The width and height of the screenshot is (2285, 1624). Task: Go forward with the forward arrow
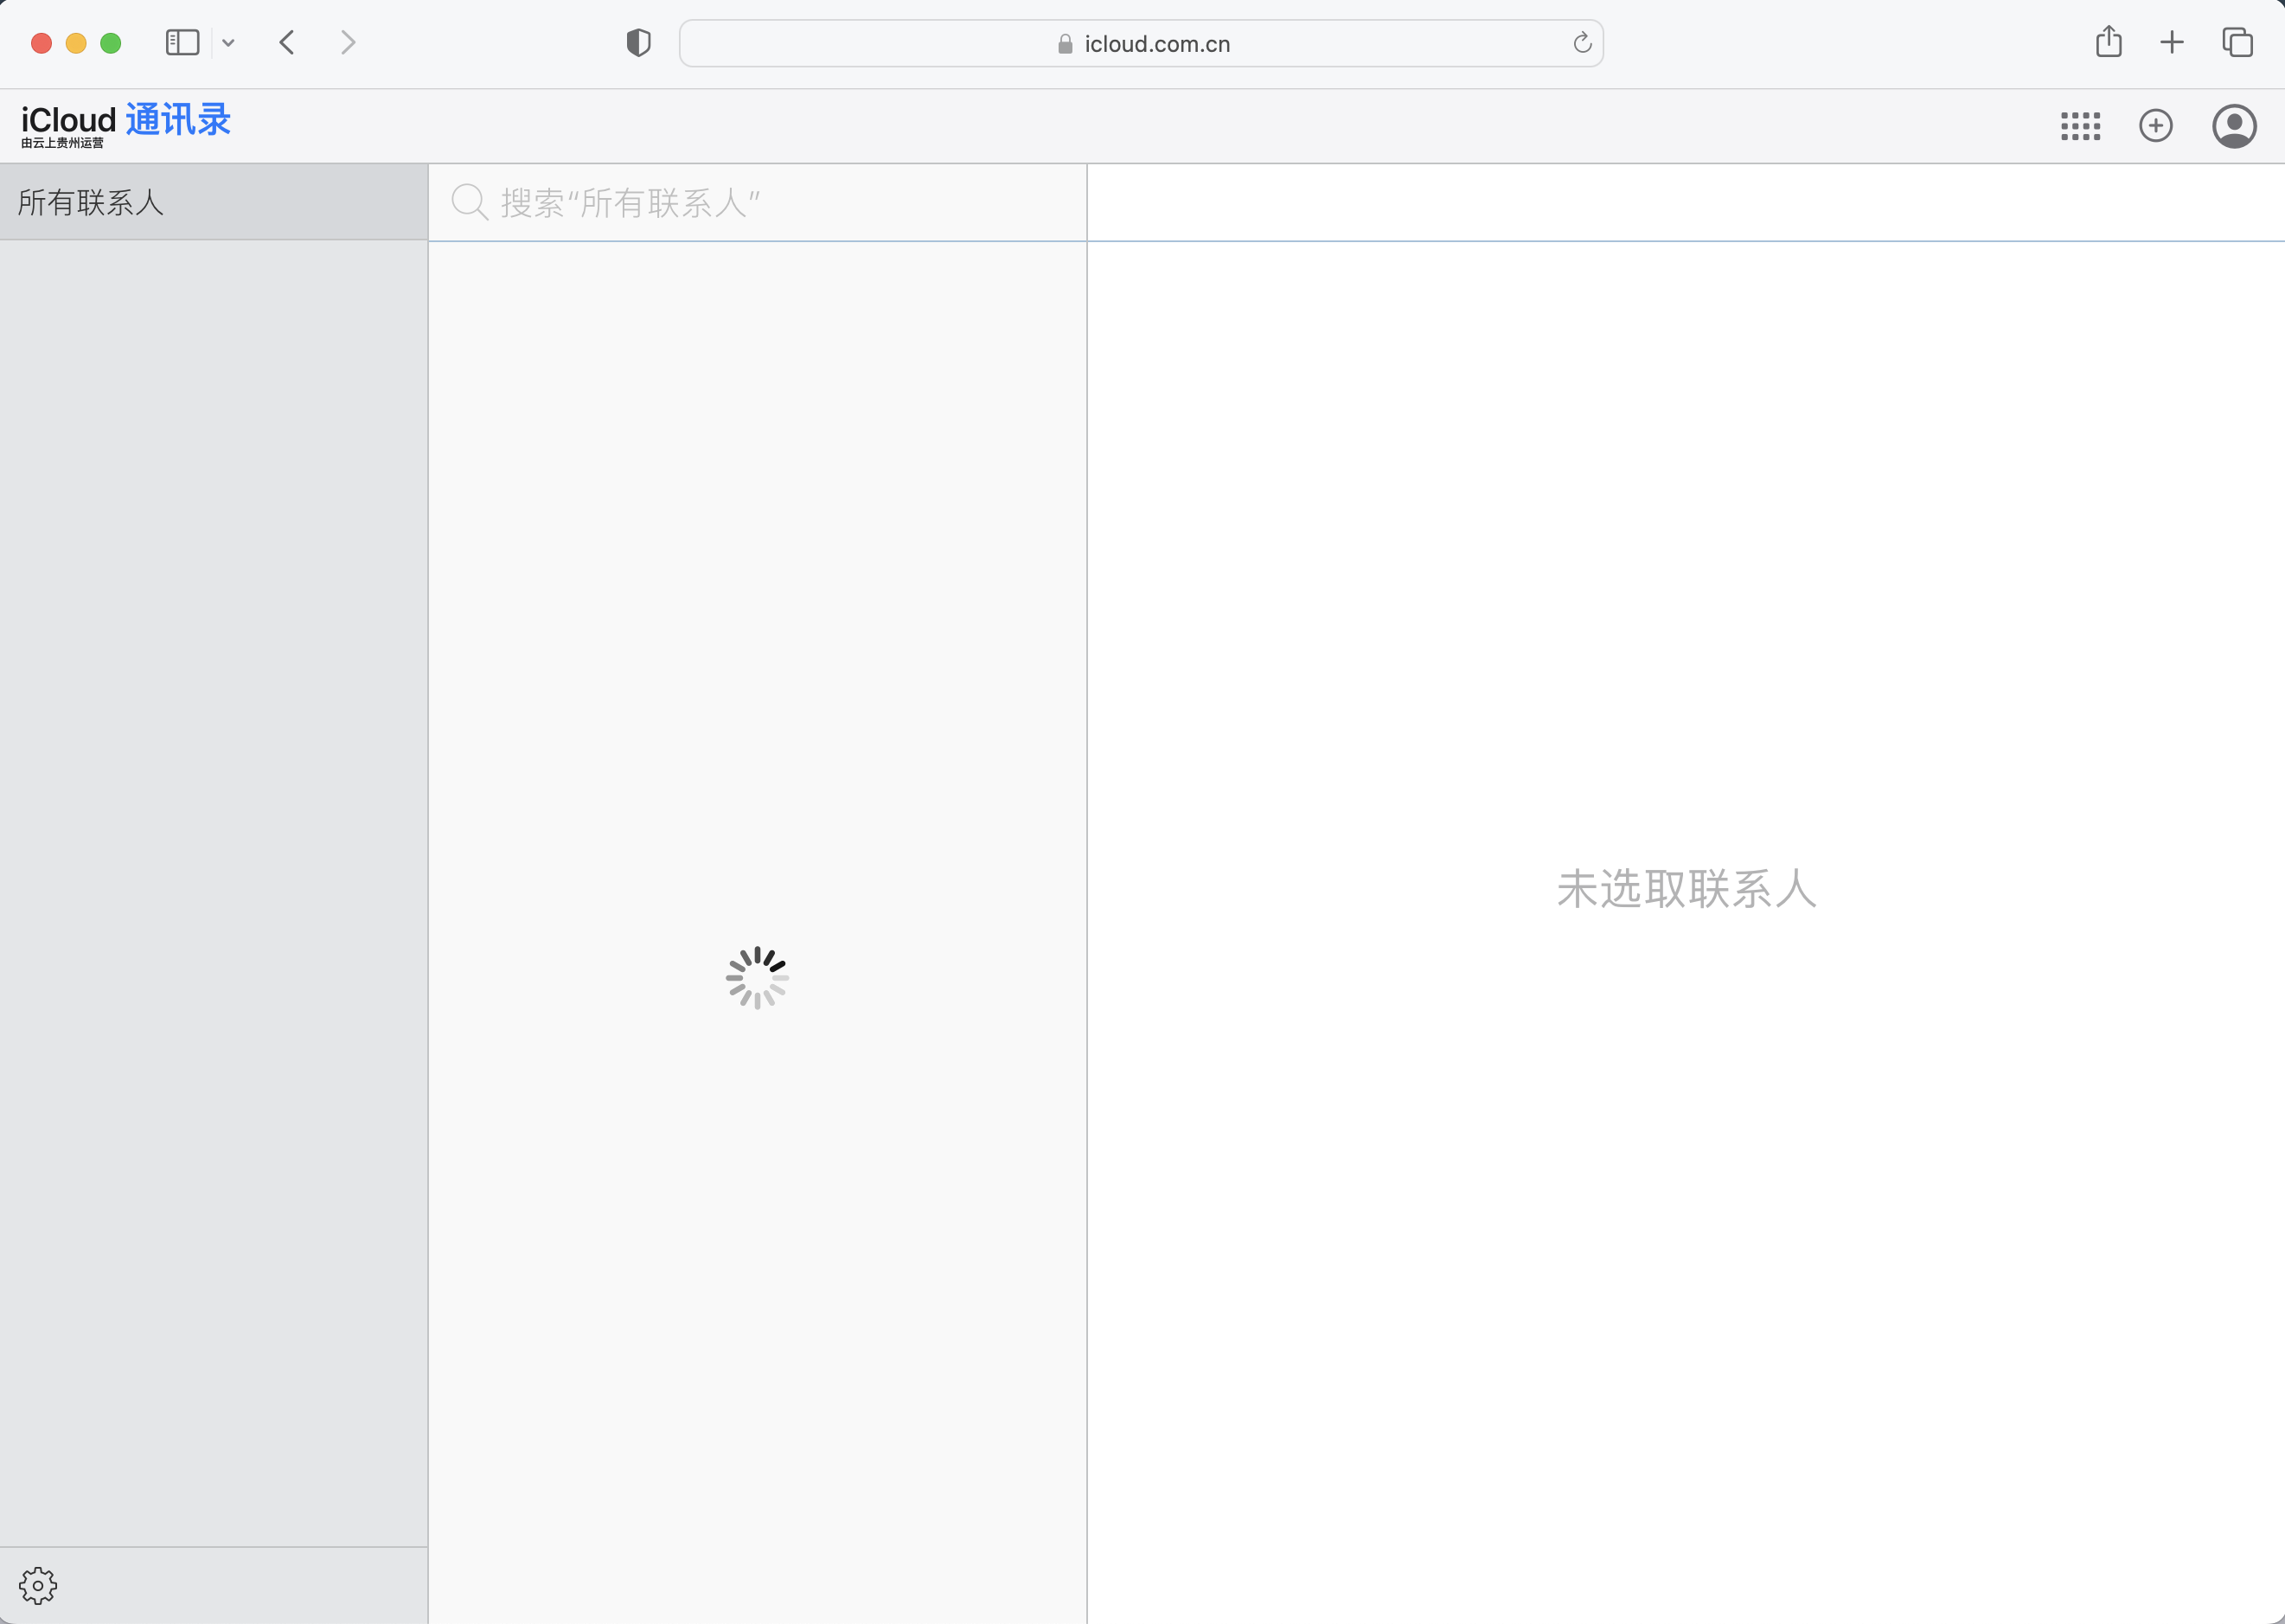point(347,42)
